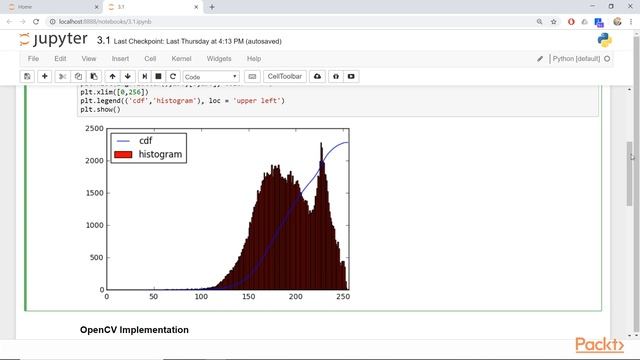Open the File menu
Screen dimensions: 640x360
pos(33,59)
